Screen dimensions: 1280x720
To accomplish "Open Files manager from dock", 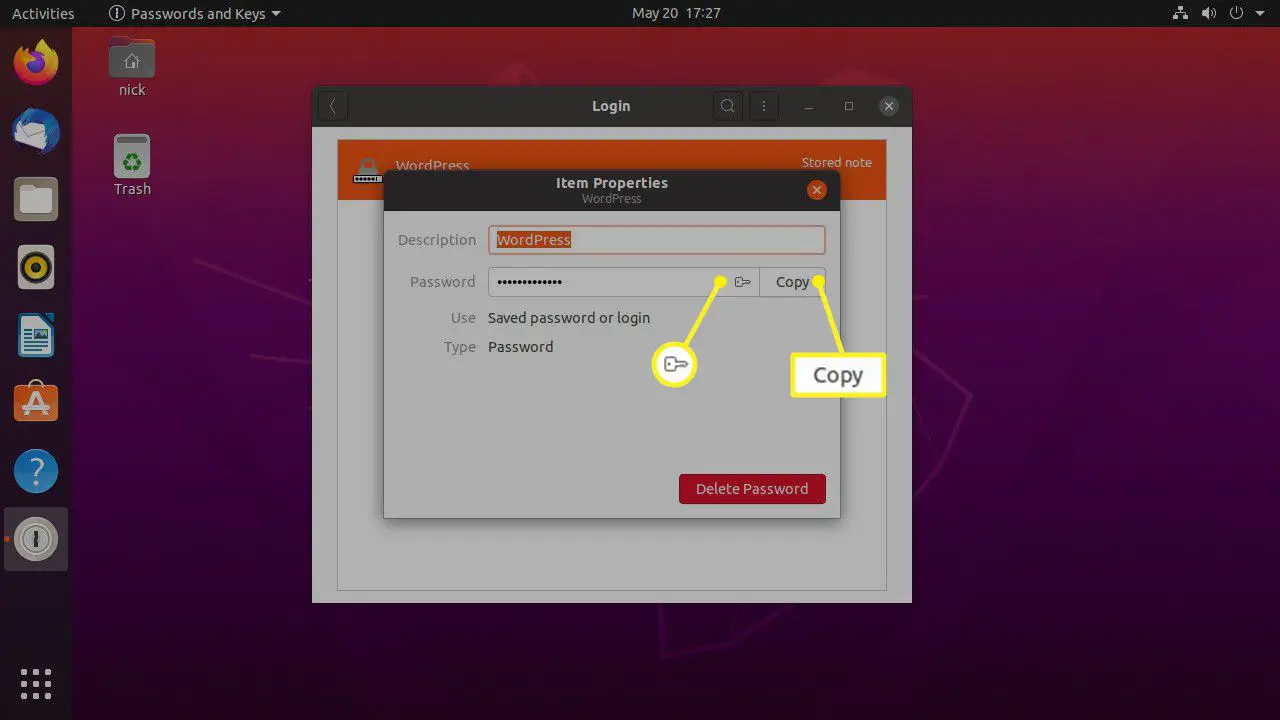I will 36,199.
